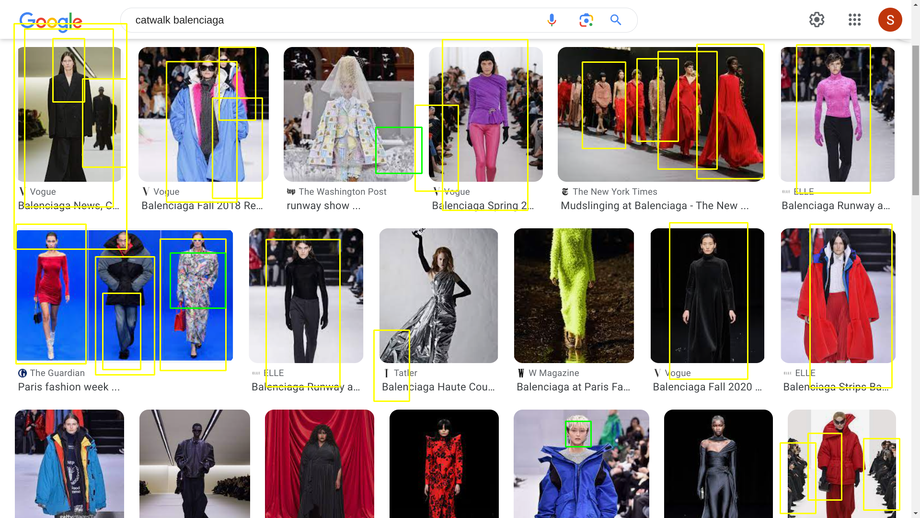Open bottom row dark leather jacket image
The height and width of the screenshot is (518, 920).
[x=195, y=463]
